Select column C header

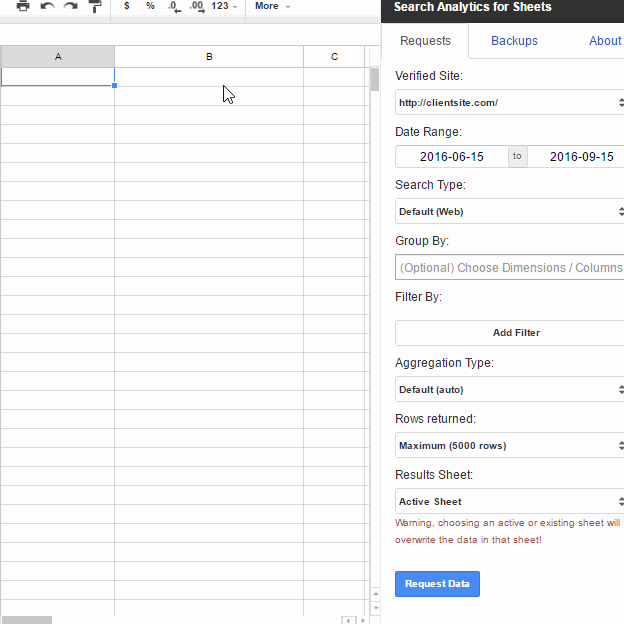[334, 57]
